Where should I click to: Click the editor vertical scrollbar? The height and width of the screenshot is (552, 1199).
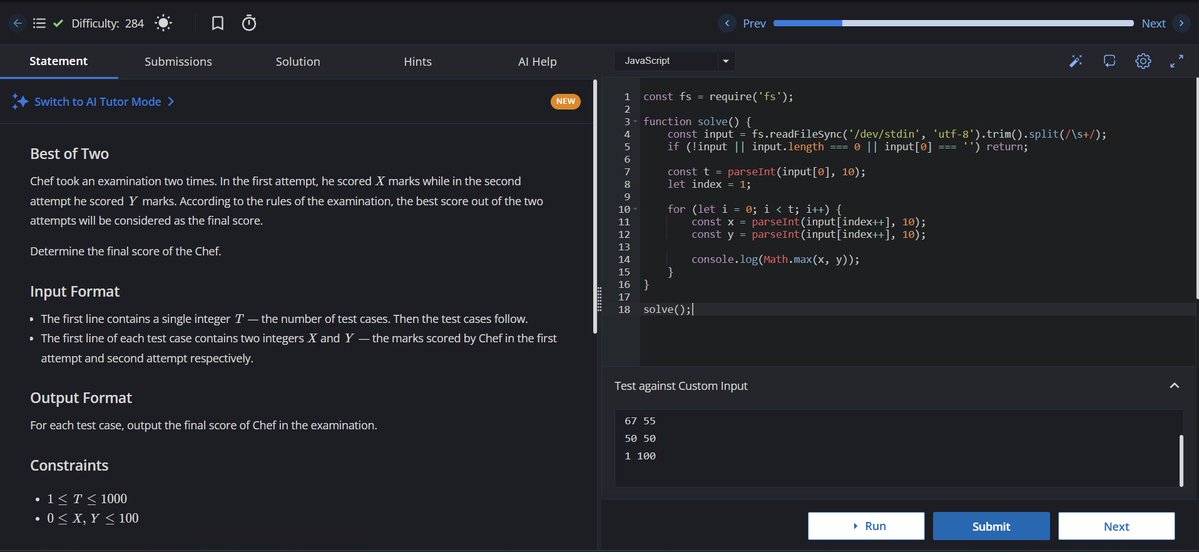tap(1196, 187)
